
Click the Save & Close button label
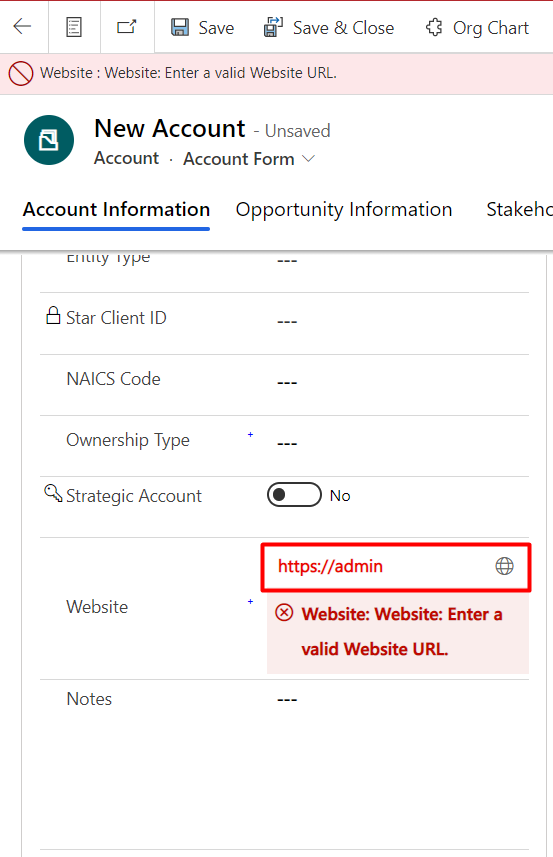[343, 28]
